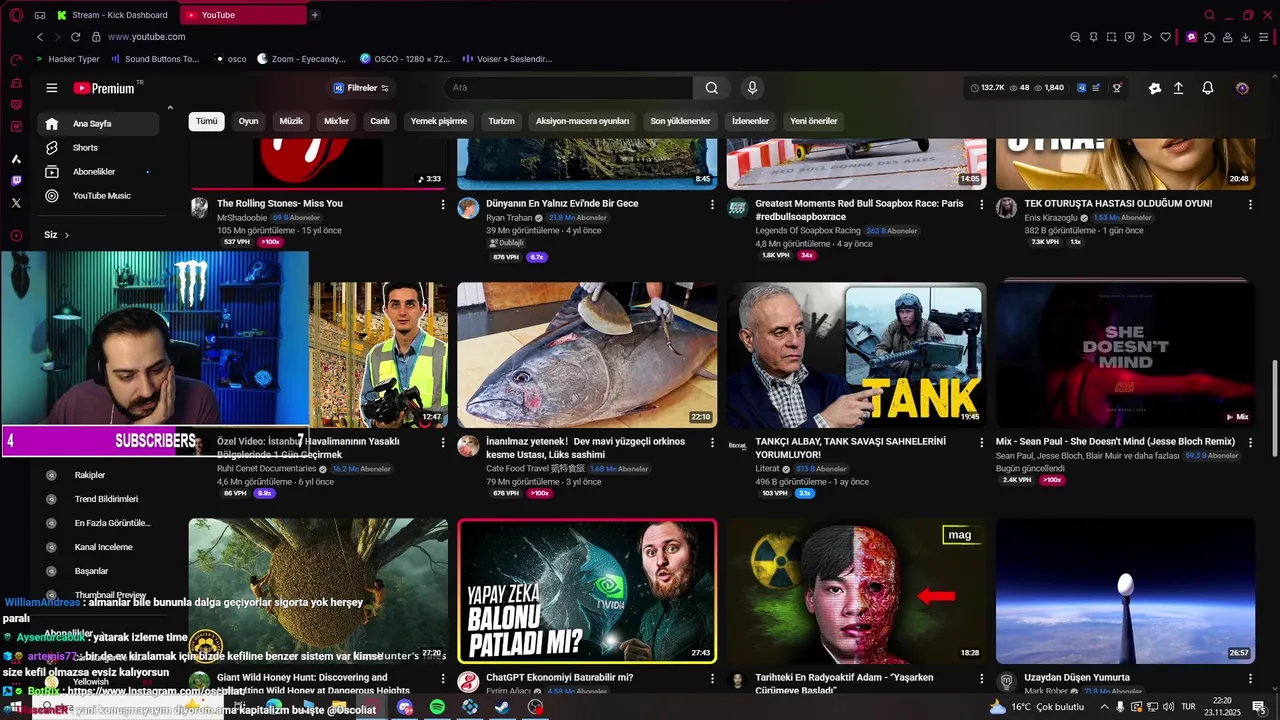The image size is (1280, 720).
Task: Open the YouTube hamburger guide menu
Action: (x=52, y=88)
